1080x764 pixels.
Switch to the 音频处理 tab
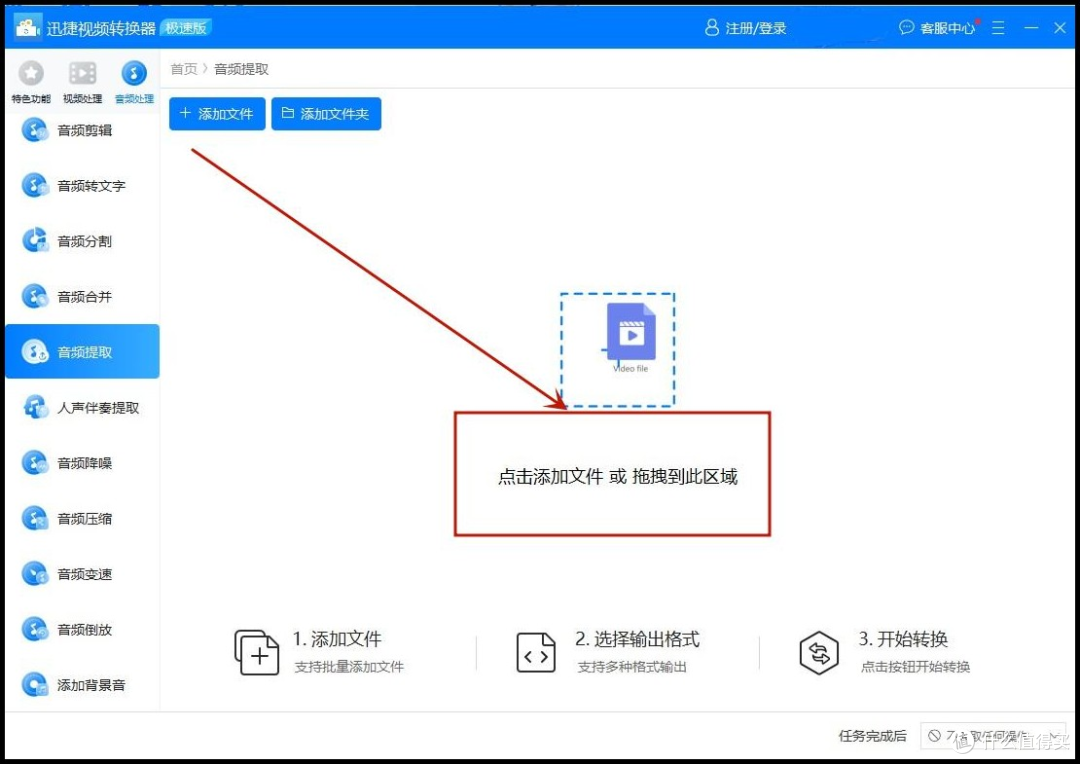tap(134, 81)
